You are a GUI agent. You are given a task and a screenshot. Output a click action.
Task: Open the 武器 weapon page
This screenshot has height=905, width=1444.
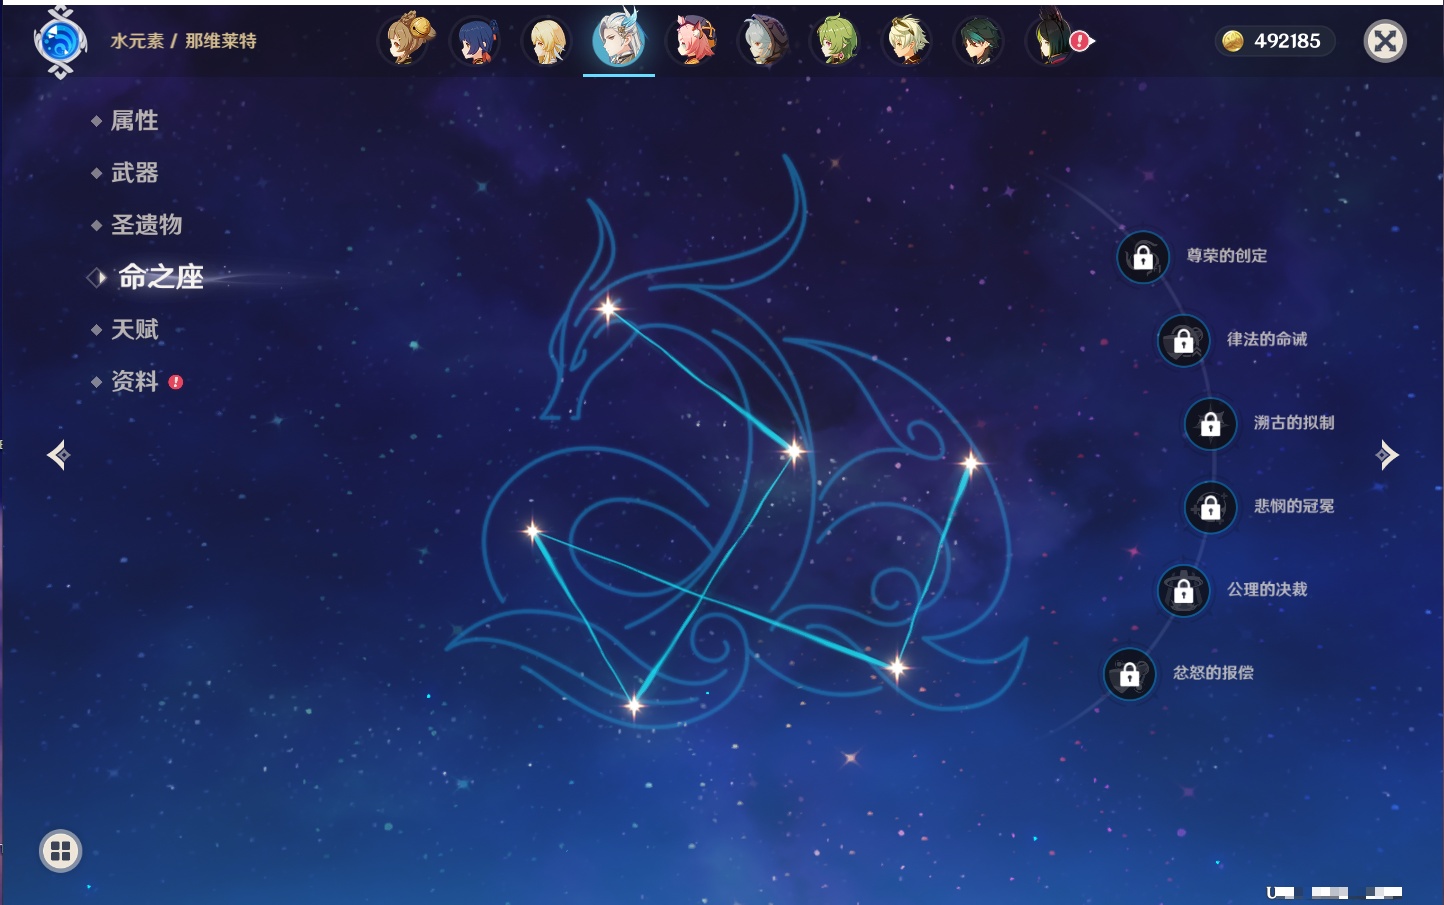134,173
